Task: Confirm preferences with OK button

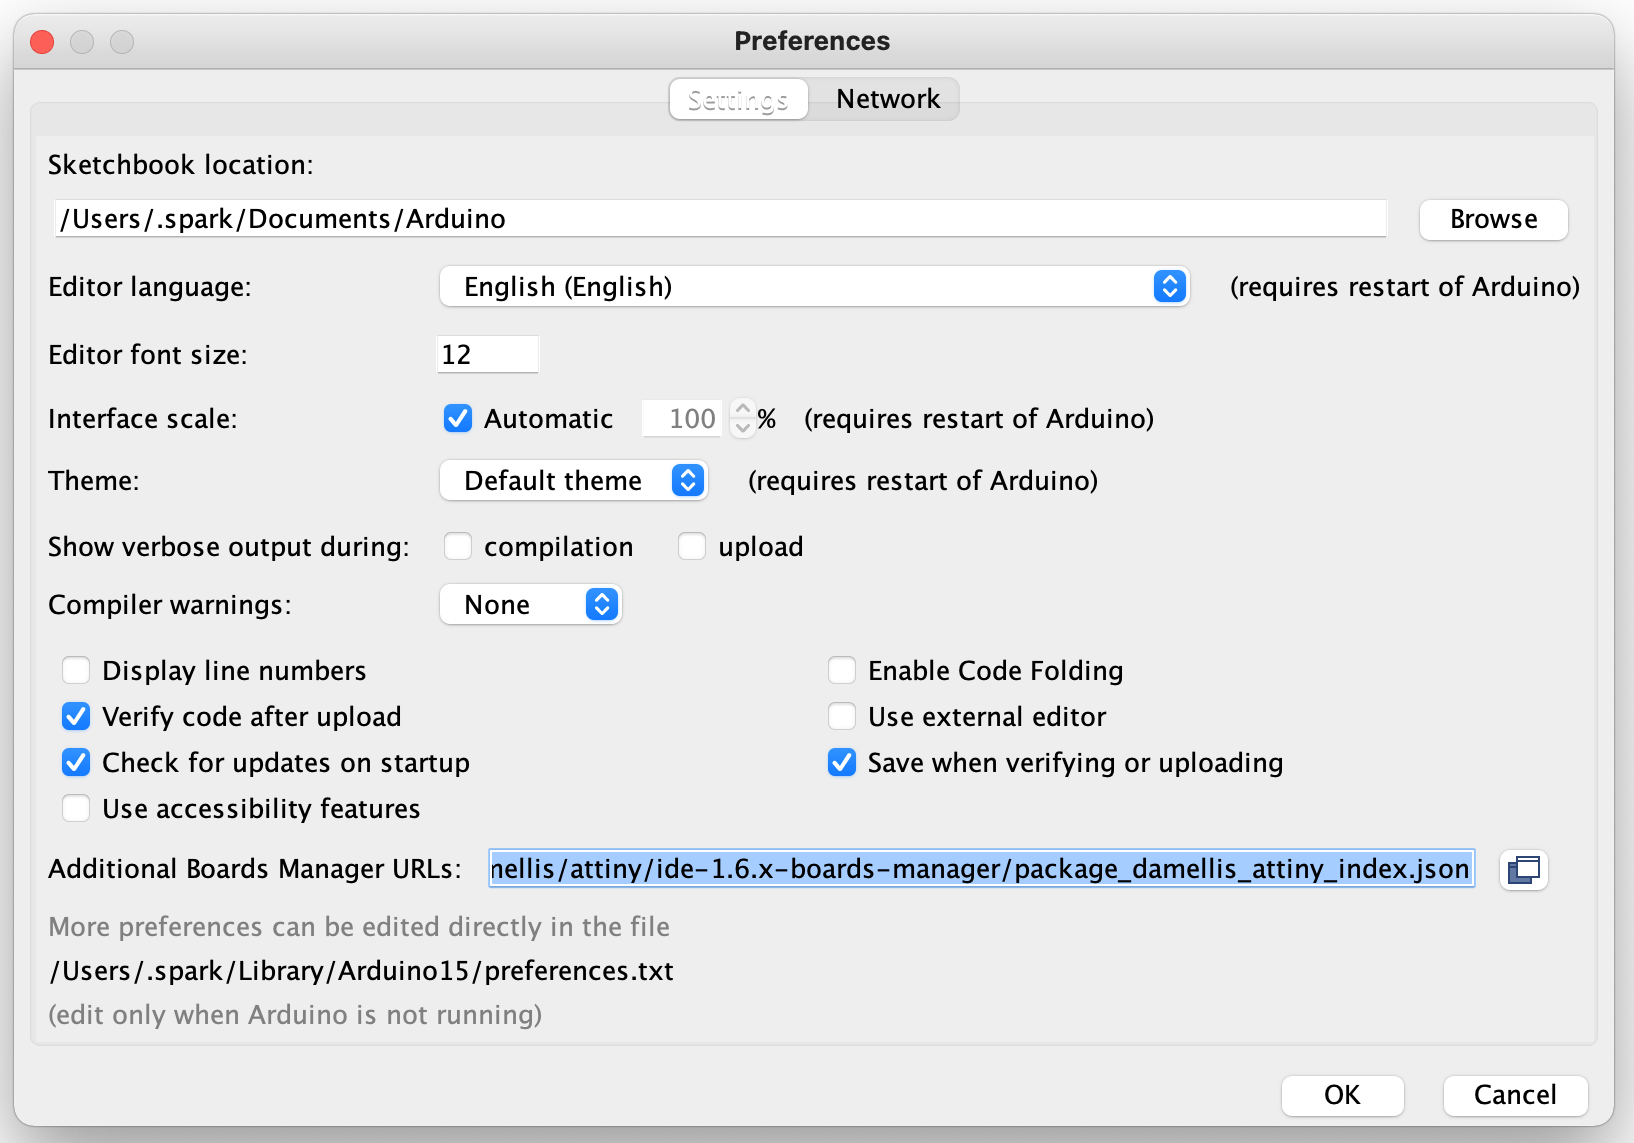Action: [1342, 1095]
